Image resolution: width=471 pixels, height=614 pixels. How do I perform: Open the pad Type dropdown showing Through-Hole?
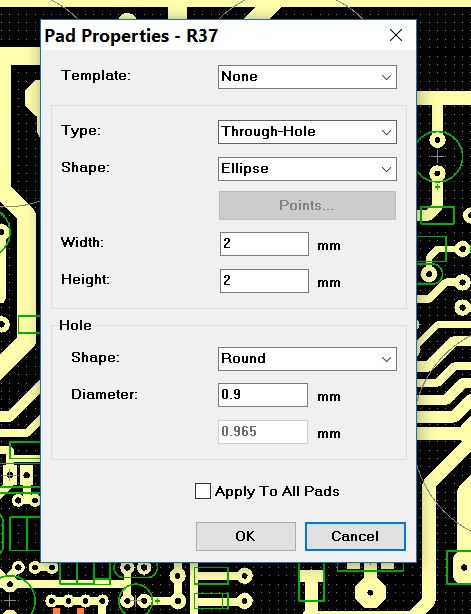pyautogui.click(x=307, y=132)
